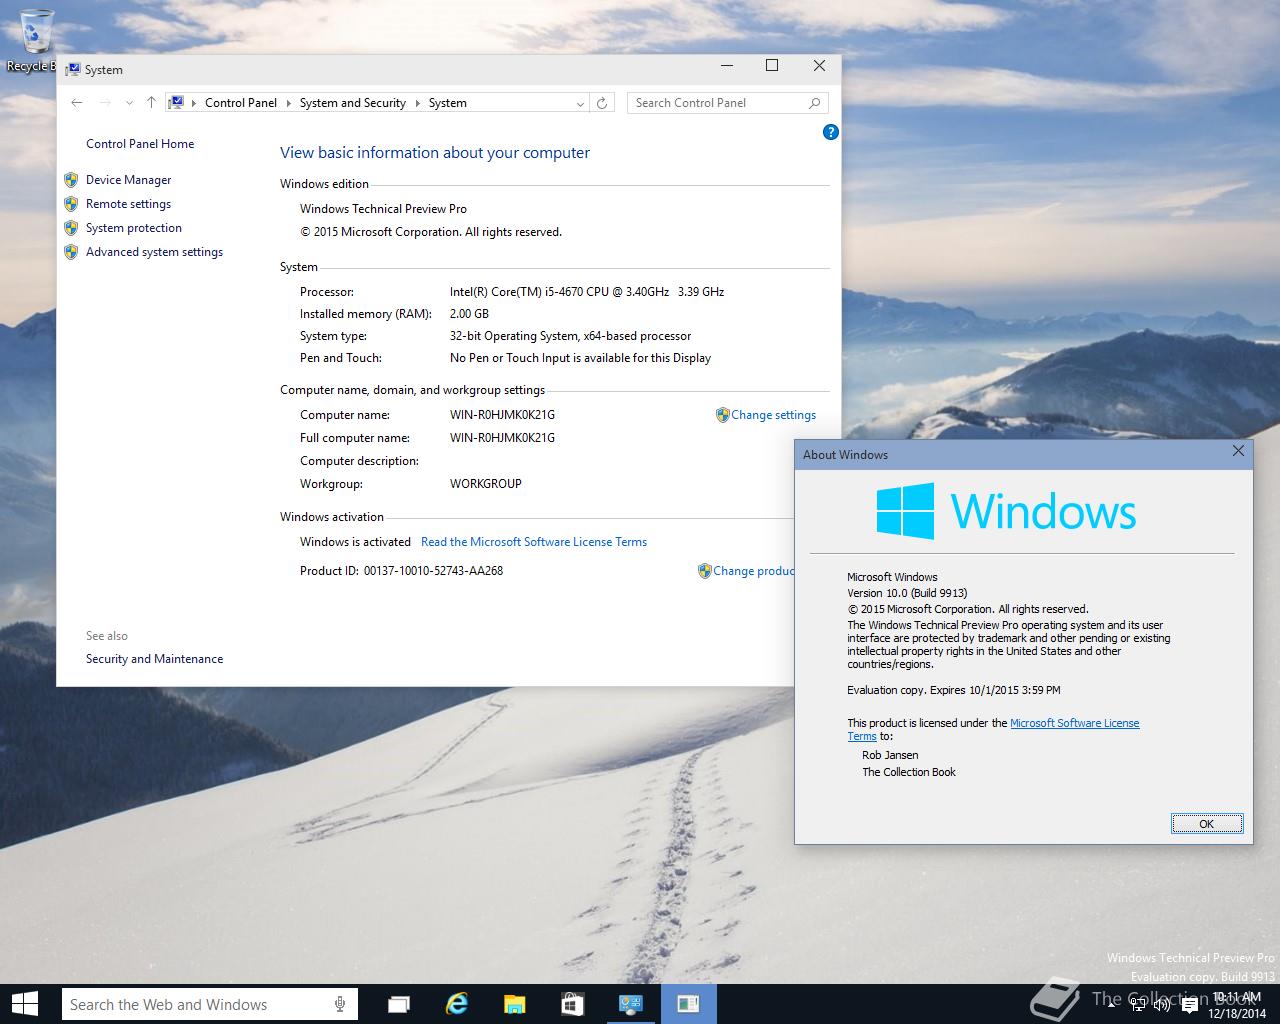Open Control Panel Home link
The image size is (1280, 1024).
[x=140, y=144]
